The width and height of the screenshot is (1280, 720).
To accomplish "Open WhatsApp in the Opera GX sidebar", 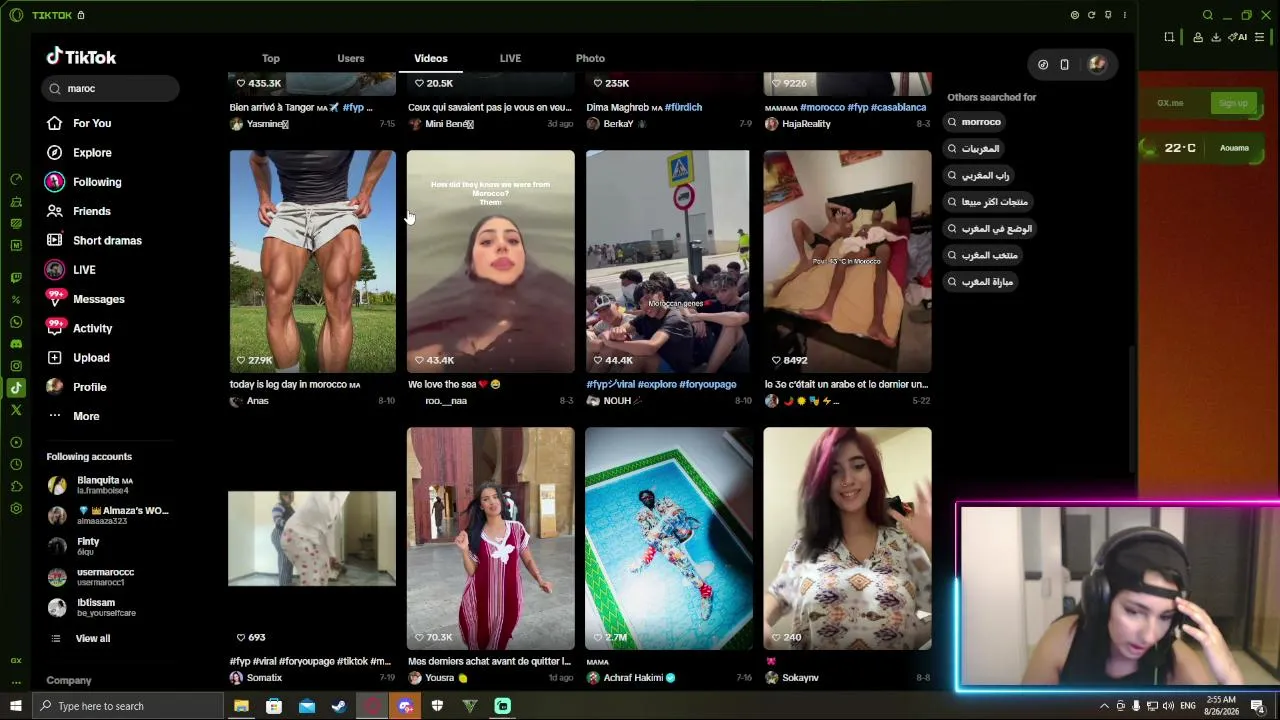I will [16, 322].
